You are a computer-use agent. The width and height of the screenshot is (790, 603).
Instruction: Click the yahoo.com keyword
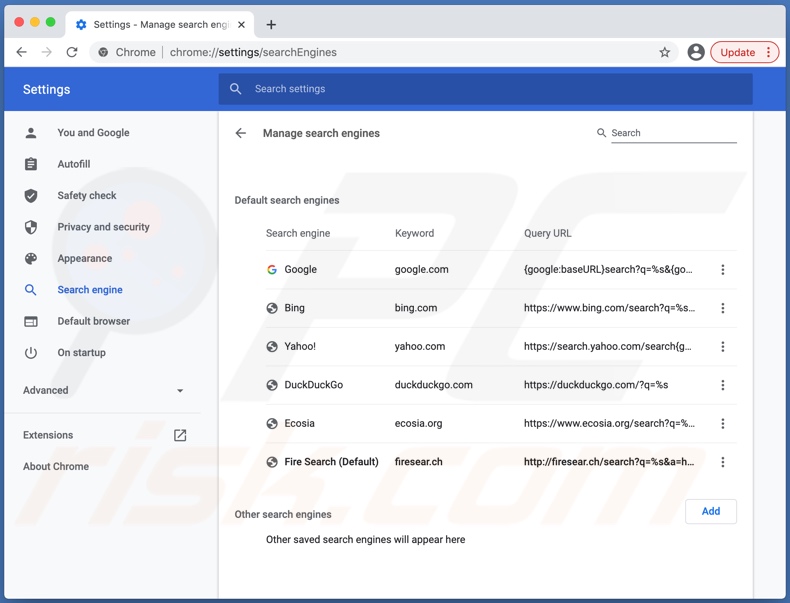[420, 347]
